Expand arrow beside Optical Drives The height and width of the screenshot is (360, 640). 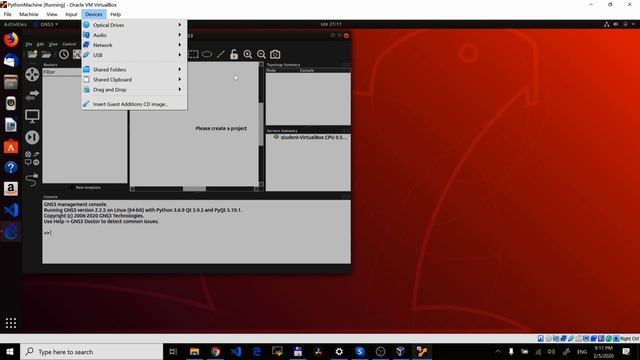point(180,25)
